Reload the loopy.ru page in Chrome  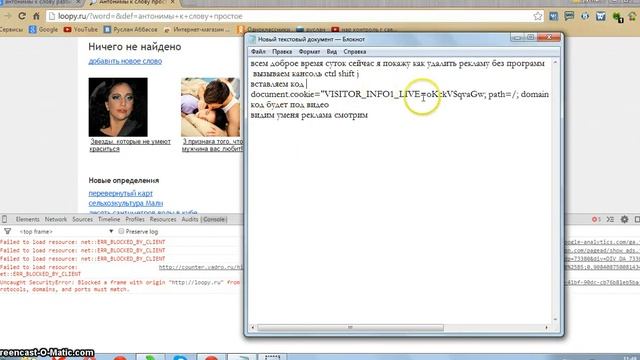click(22, 16)
